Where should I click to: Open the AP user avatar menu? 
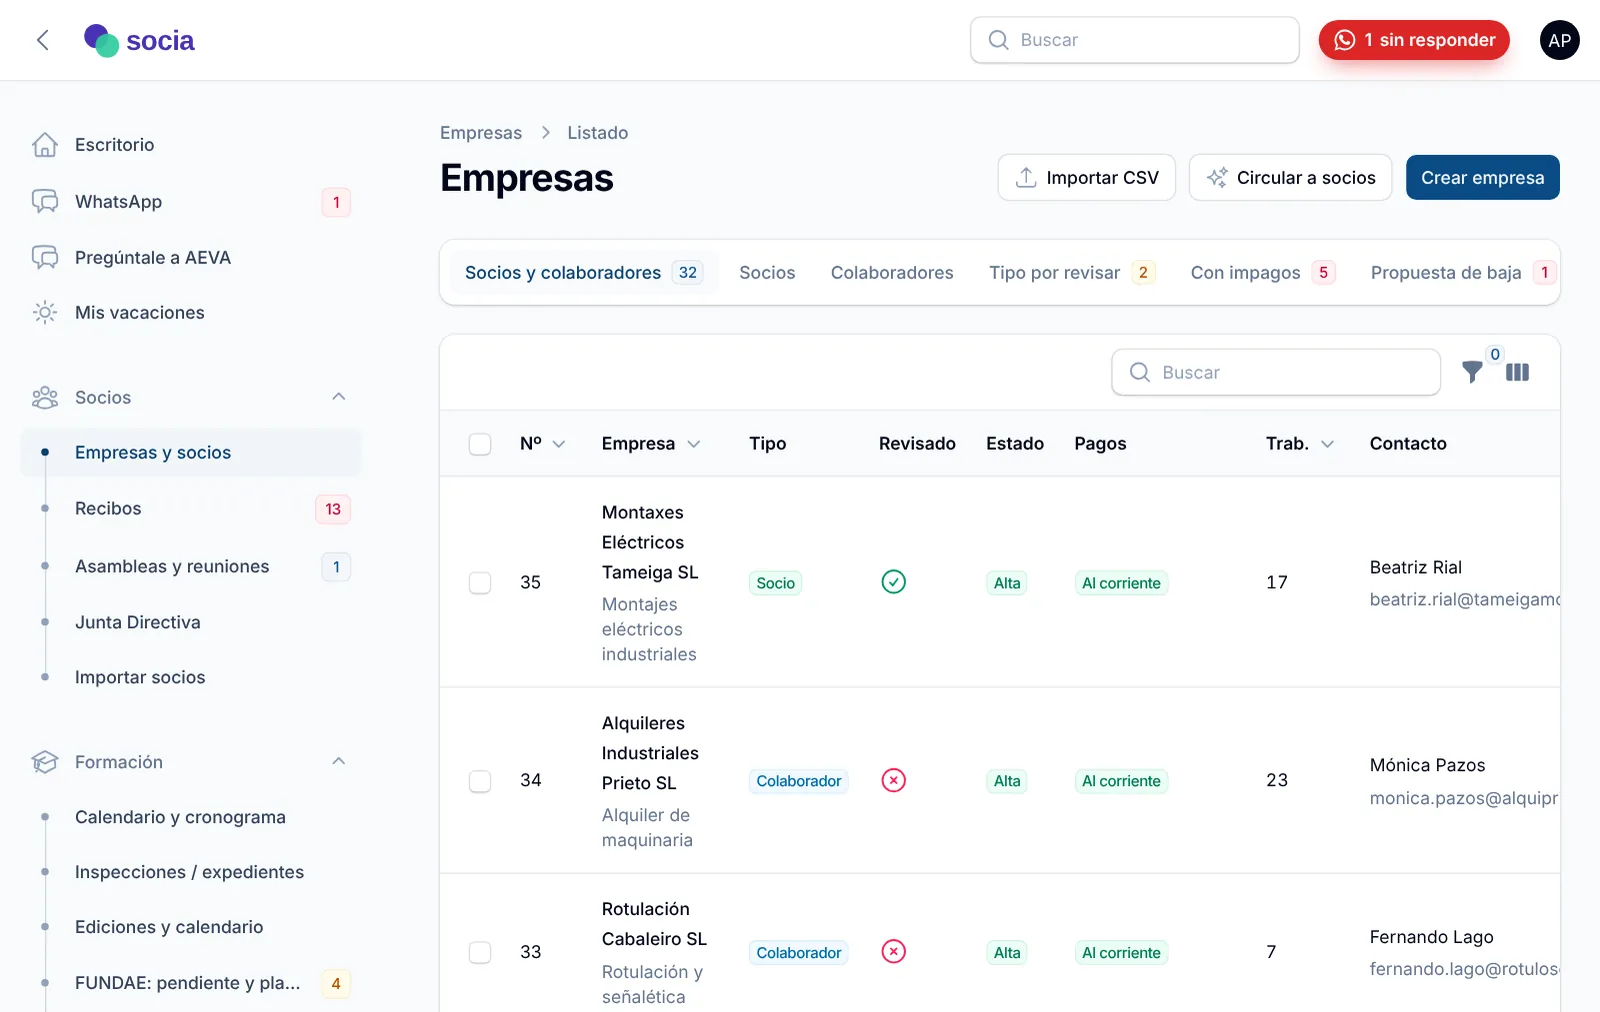[x=1559, y=40]
